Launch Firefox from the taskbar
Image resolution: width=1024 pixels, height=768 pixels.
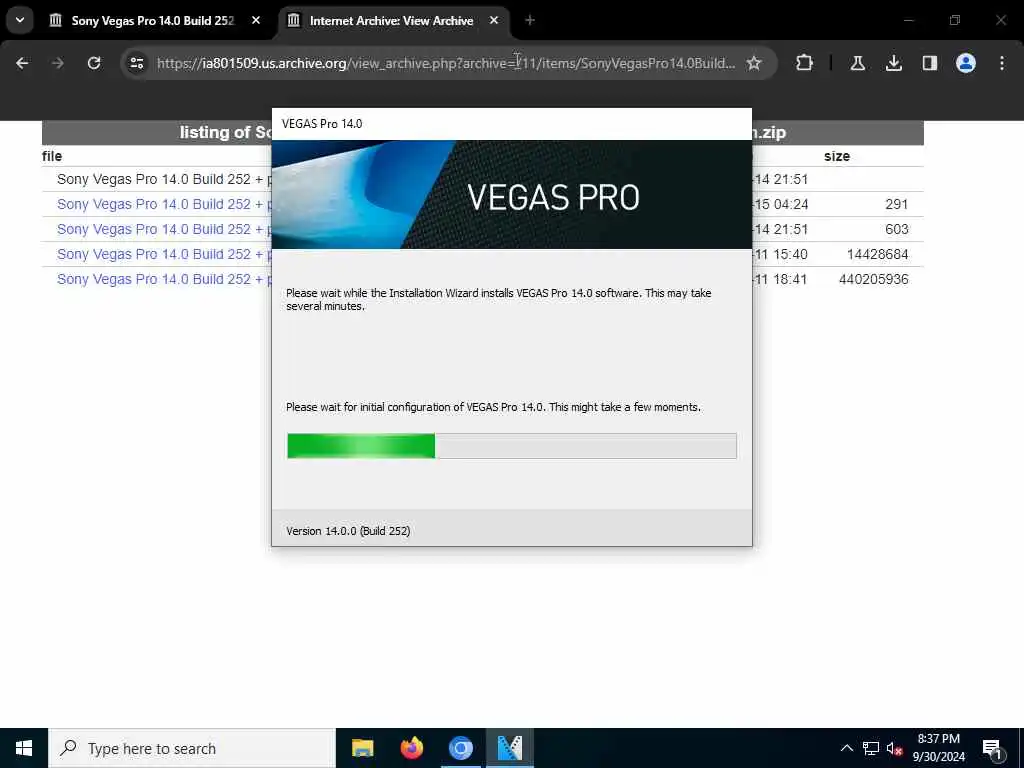411,748
